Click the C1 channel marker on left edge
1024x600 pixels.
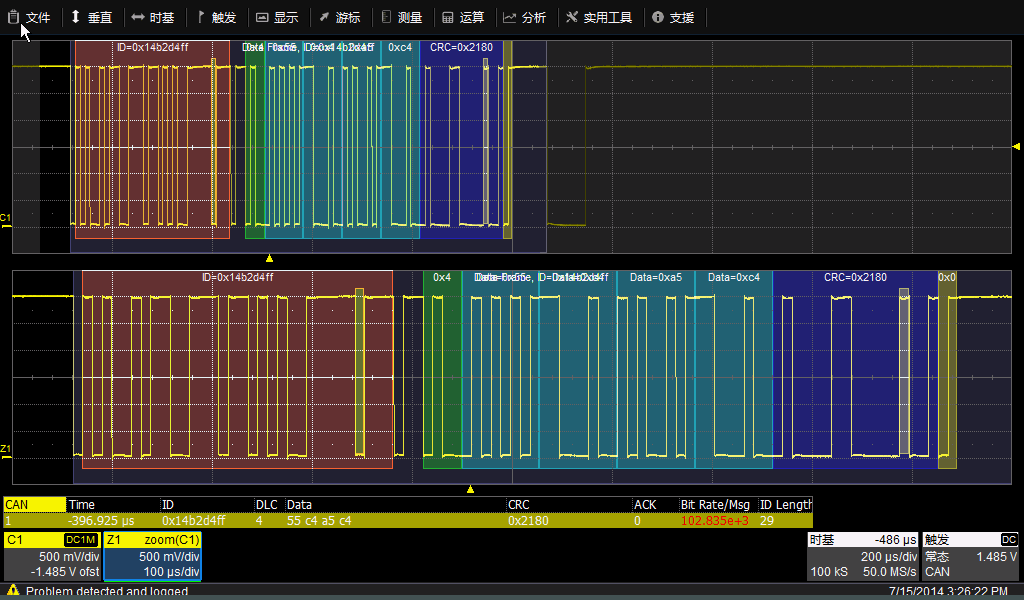5,221
